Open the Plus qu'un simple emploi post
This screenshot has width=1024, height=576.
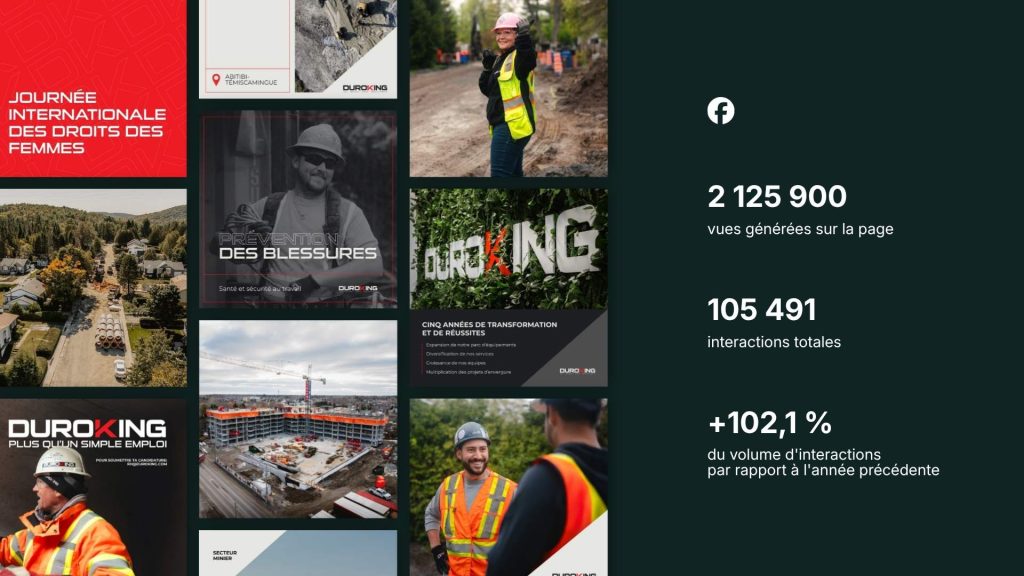(93, 488)
